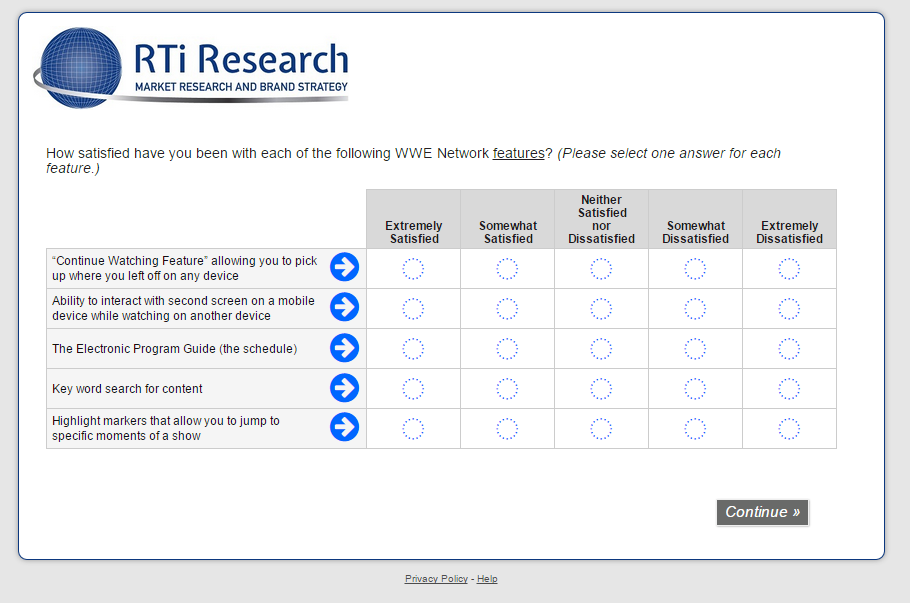This screenshot has height=603, width=910.
Task: Select Extremely Dissatisfied for Electronic Program Guide
Action: 789,349
